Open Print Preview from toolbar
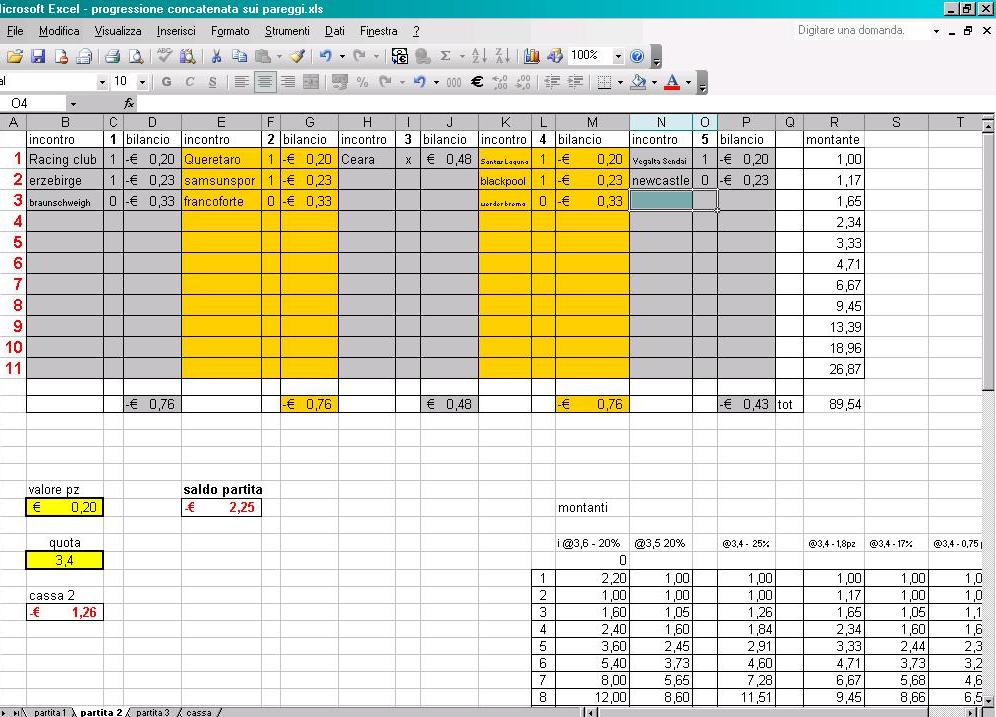The width and height of the screenshot is (996, 717). pos(135,57)
